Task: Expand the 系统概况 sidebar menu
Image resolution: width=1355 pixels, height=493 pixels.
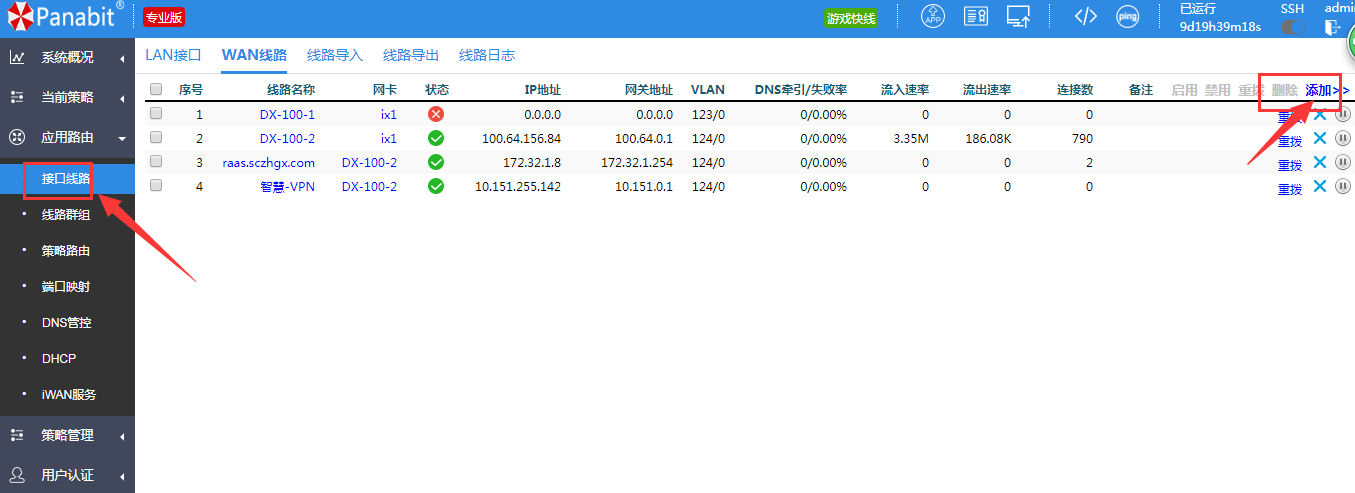Action: 67,57
